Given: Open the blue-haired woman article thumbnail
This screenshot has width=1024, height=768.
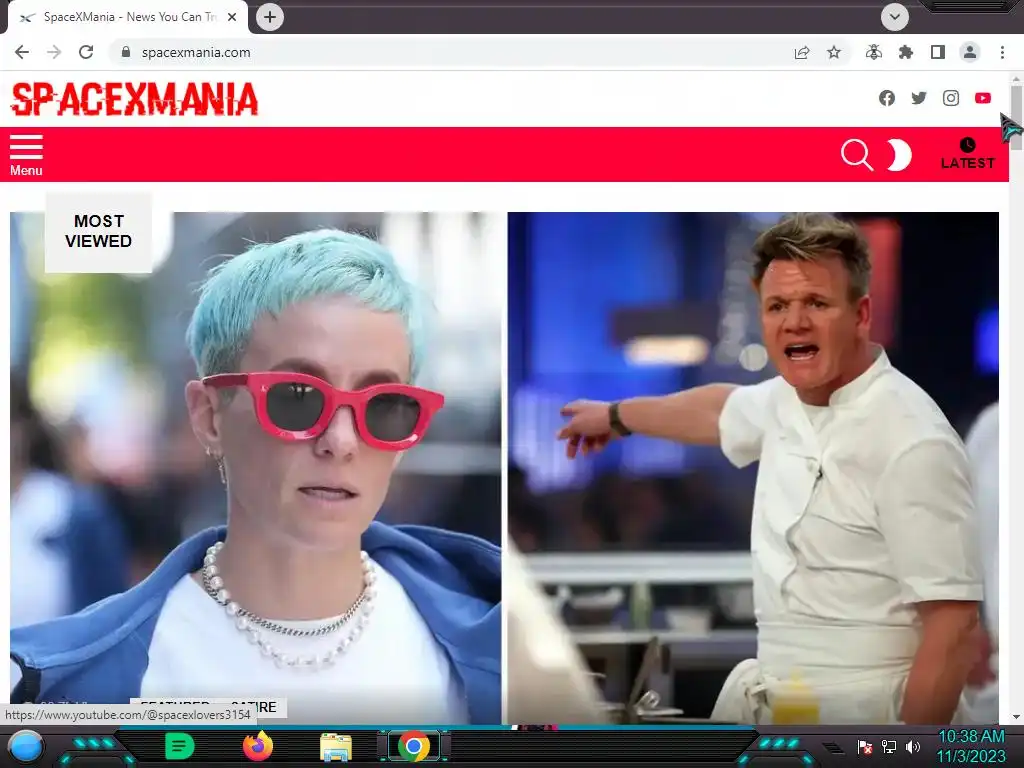Looking at the screenshot, I should click(x=255, y=468).
